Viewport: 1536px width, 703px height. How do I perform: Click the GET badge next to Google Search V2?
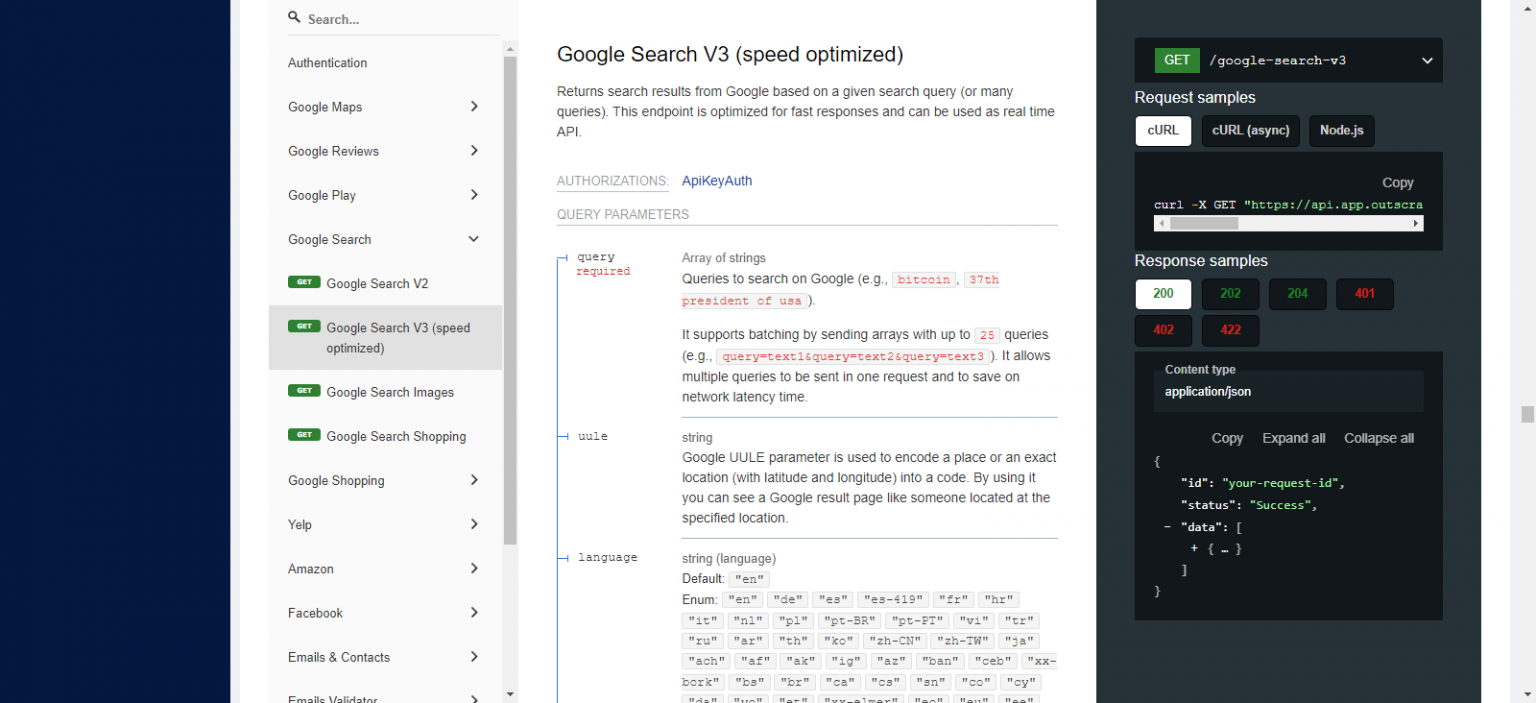click(304, 282)
